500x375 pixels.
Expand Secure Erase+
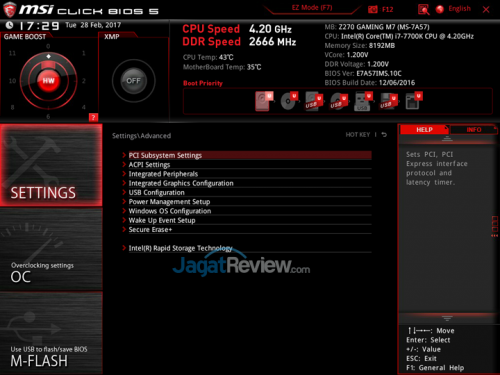point(247,230)
